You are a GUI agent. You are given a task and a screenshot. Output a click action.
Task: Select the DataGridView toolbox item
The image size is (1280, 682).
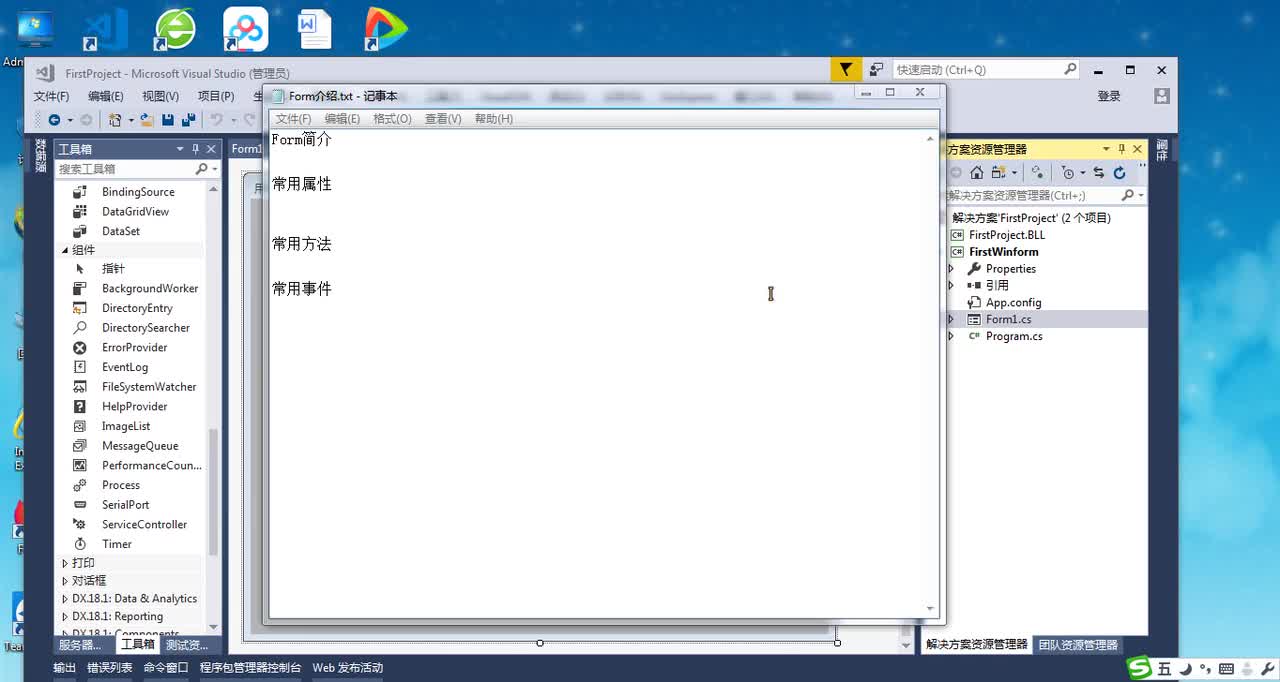135,212
